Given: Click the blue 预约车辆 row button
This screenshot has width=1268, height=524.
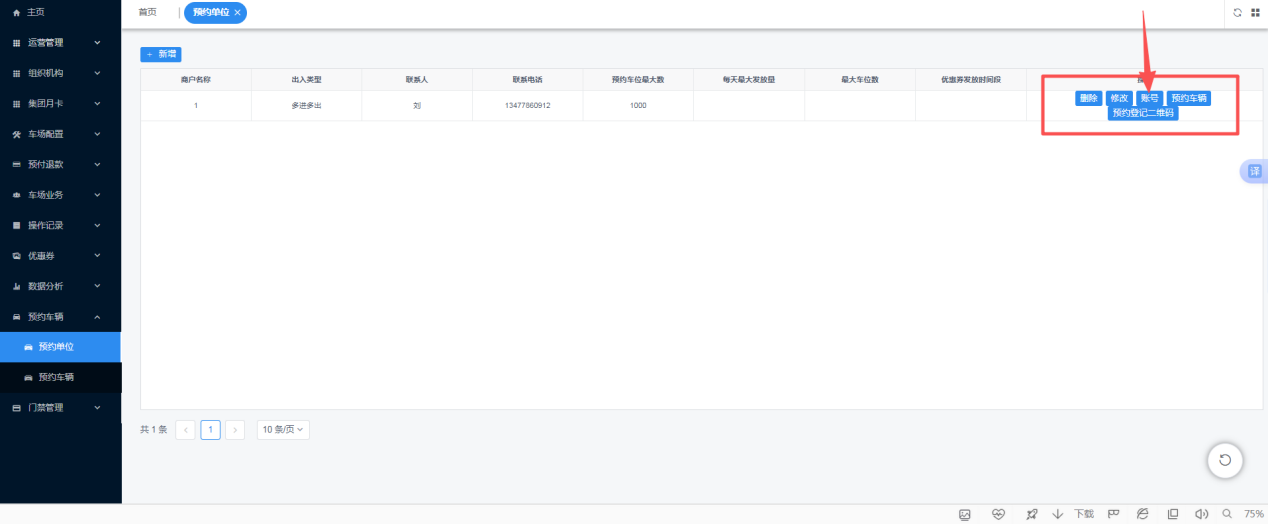Looking at the screenshot, I should 1190,98.
